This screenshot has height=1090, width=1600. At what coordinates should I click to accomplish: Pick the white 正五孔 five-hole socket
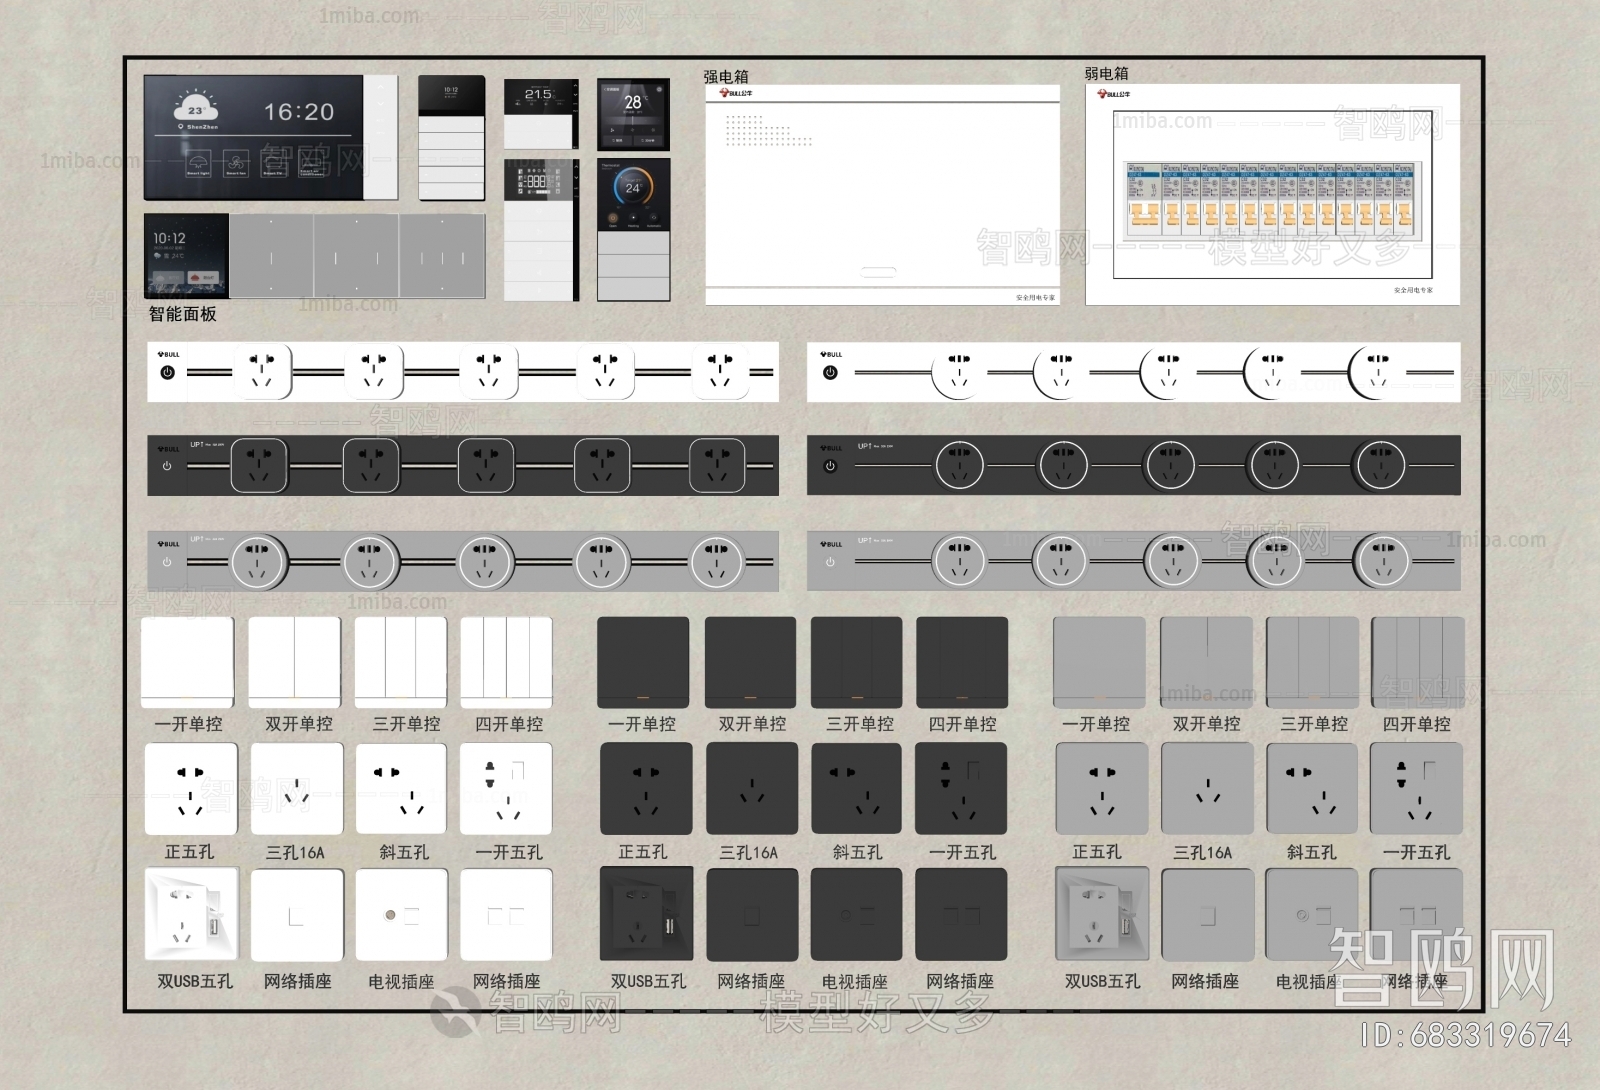[191, 789]
